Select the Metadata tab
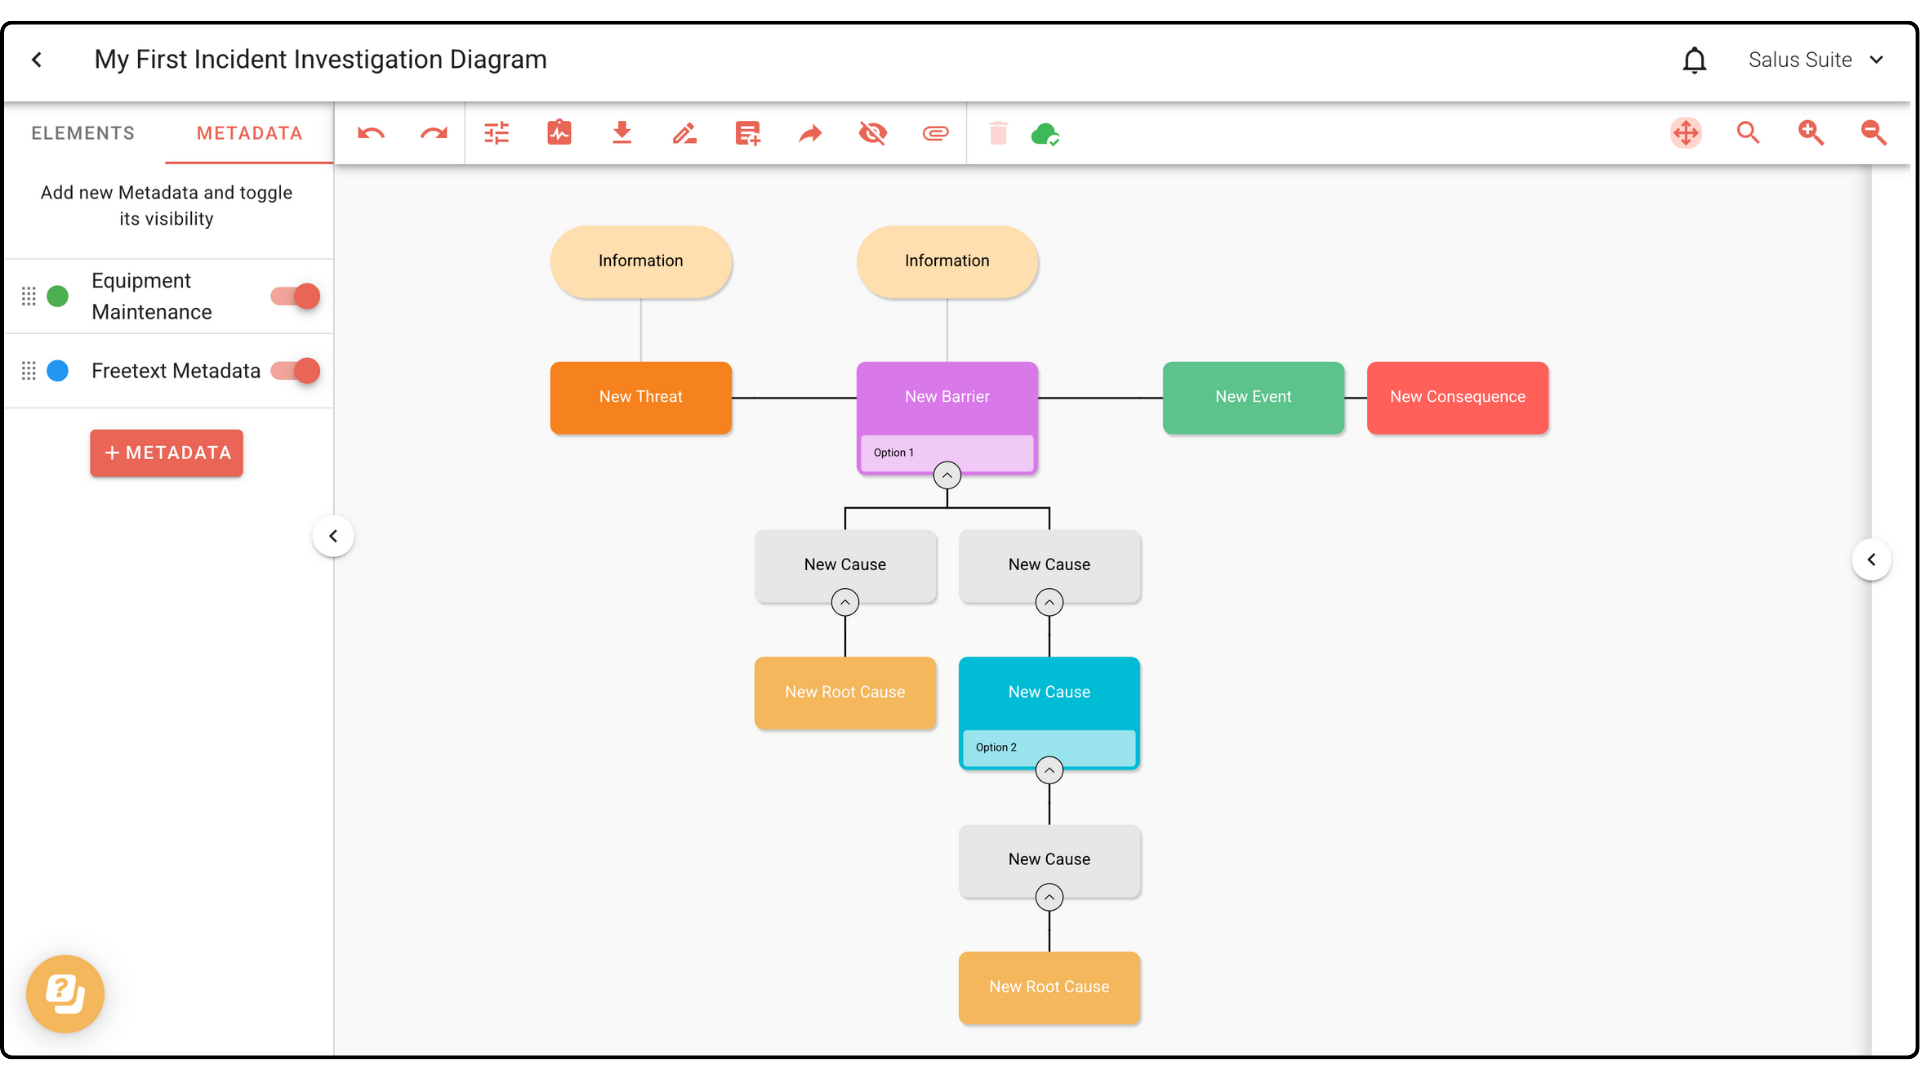Viewport: 1920px width, 1080px height. point(249,133)
